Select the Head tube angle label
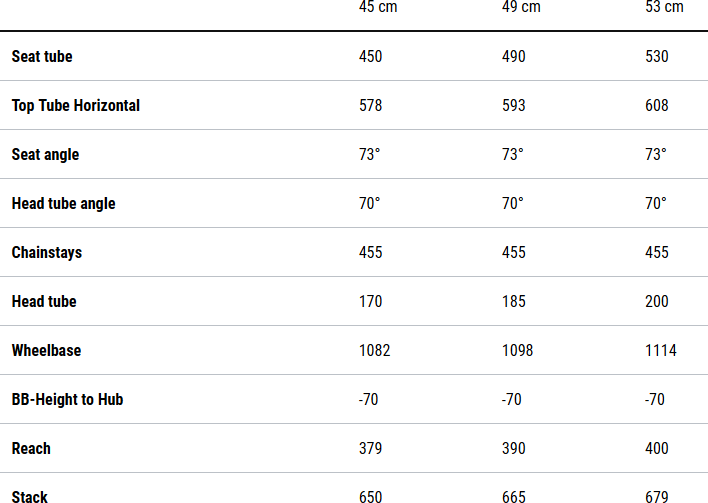This screenshot has width=708, height=503. point(63,204)
